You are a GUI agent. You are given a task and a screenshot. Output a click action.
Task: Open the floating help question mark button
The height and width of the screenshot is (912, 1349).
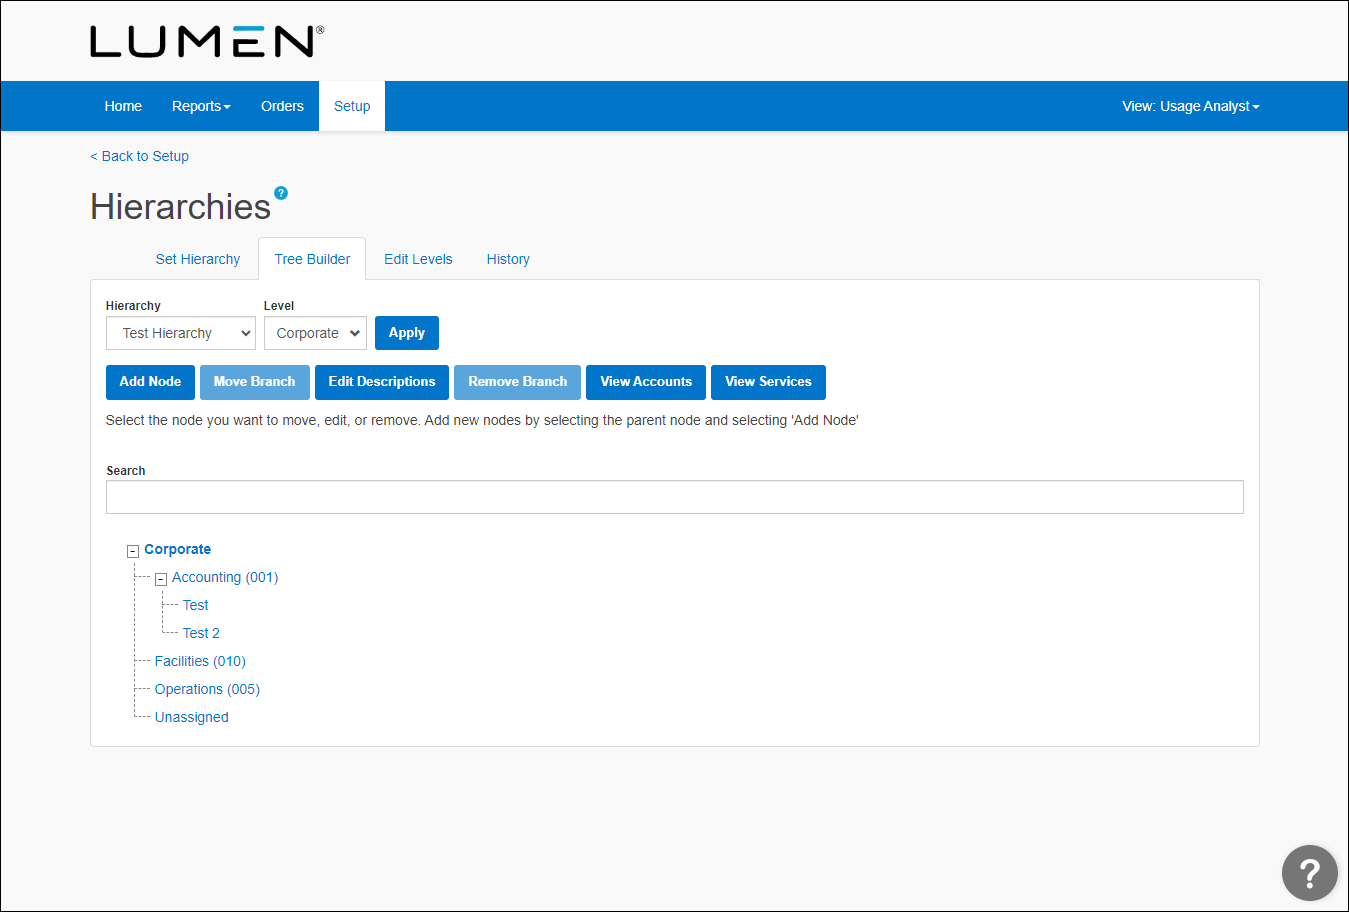(x=1309, y=872)
